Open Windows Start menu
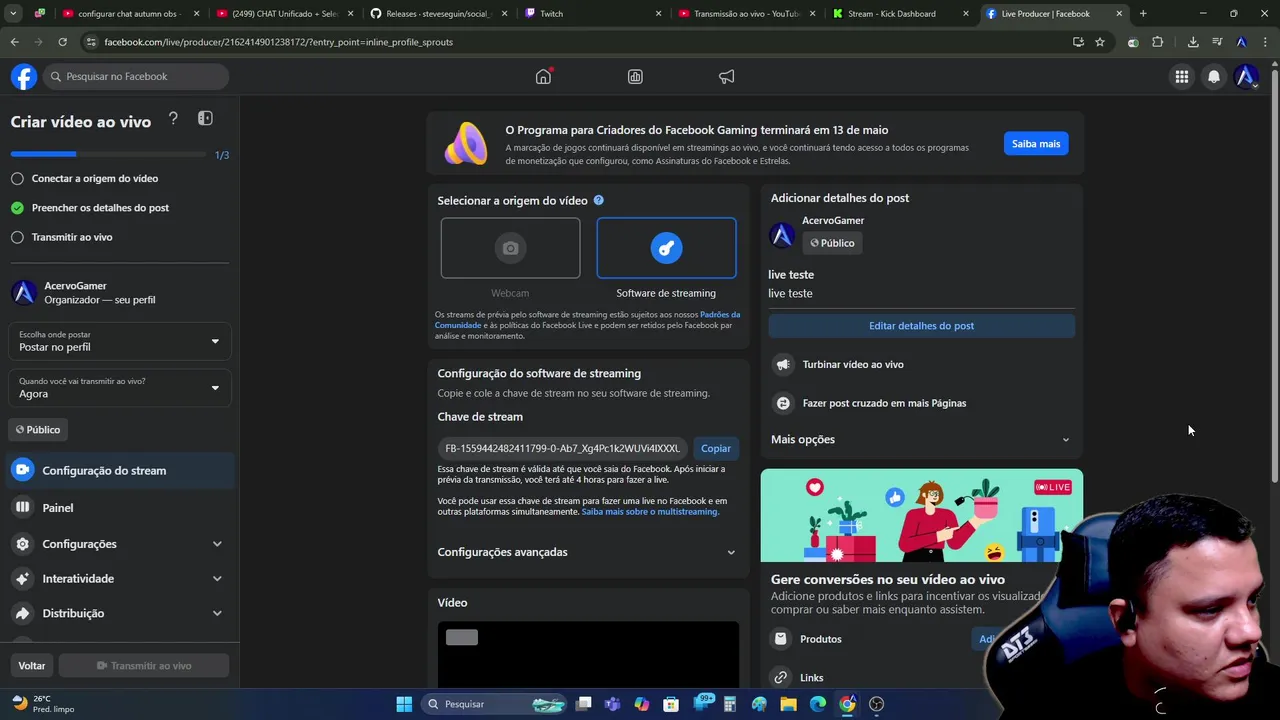Screen dimensions: 1280x720 [404, 704]
